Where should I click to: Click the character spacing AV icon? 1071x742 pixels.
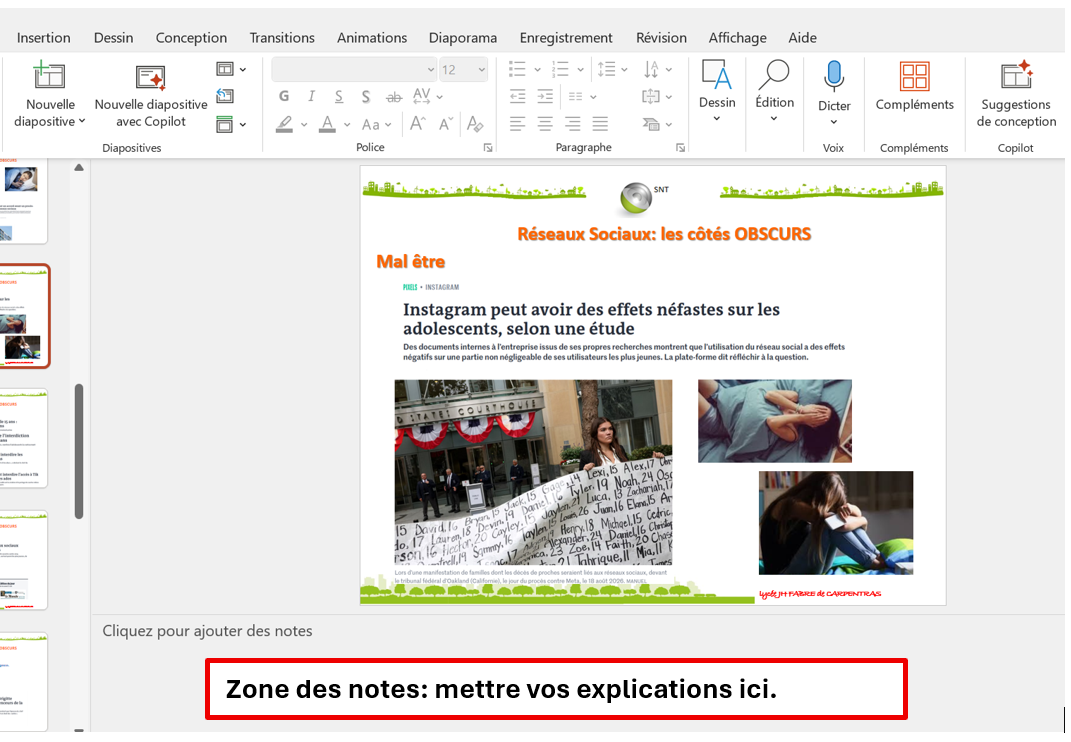click(x=422, y=96)
